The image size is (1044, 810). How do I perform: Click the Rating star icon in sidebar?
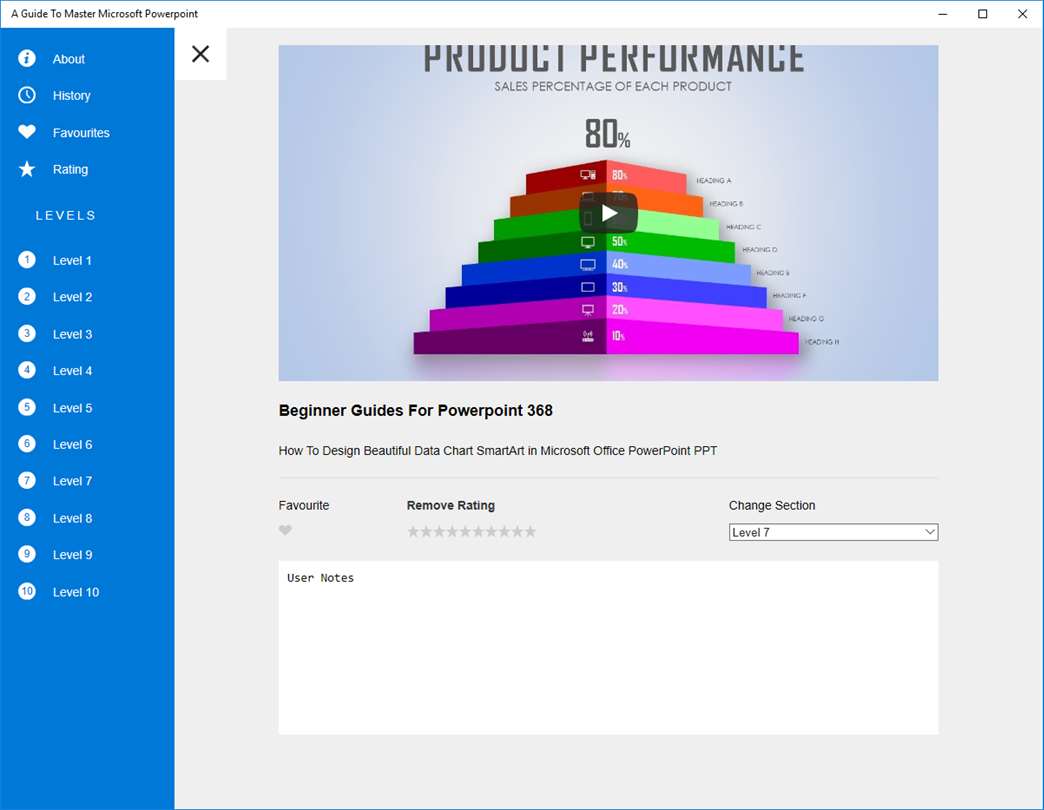click(27, 169)
